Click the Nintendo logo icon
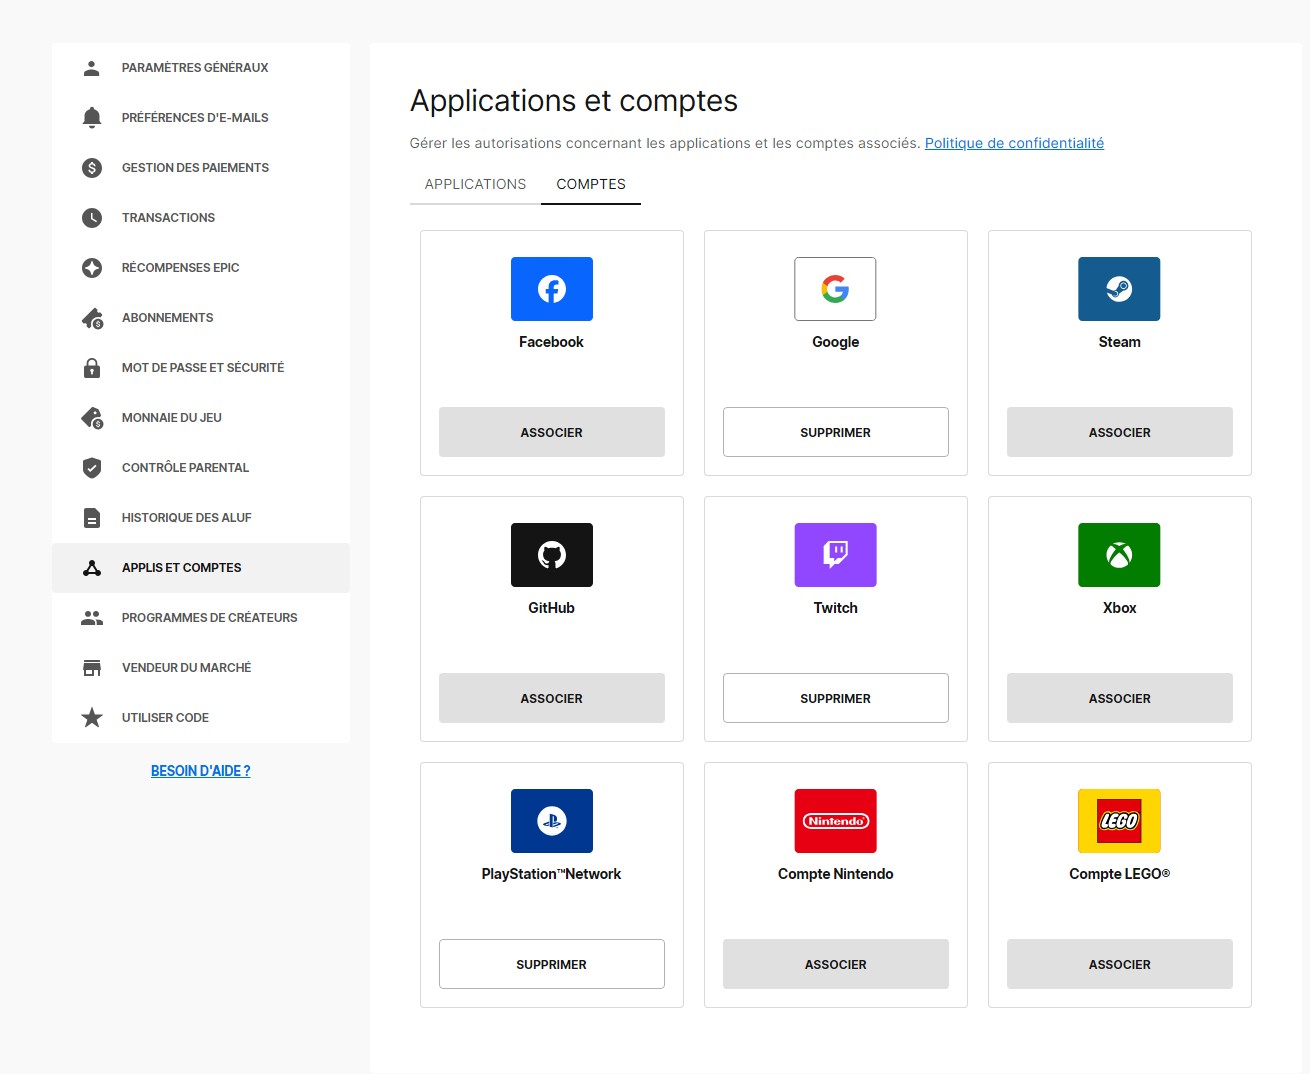 (835, 821)
